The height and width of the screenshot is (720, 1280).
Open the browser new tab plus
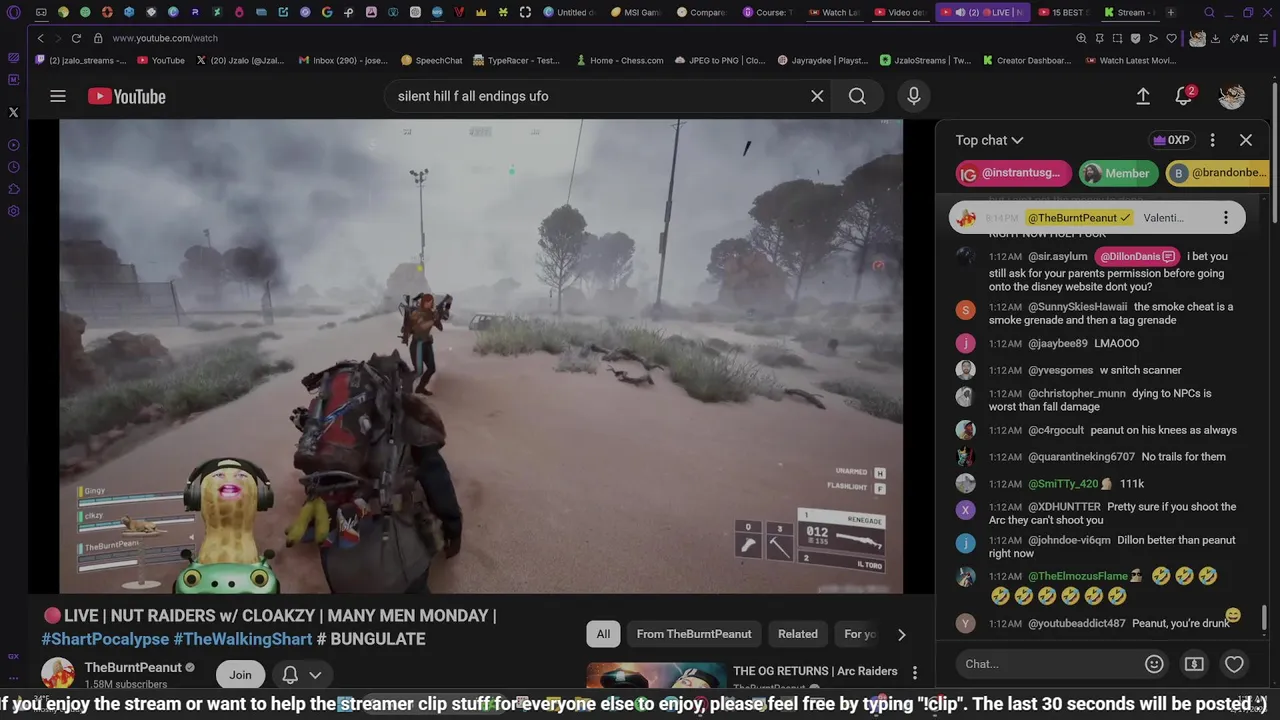(x=1170, y=12)
